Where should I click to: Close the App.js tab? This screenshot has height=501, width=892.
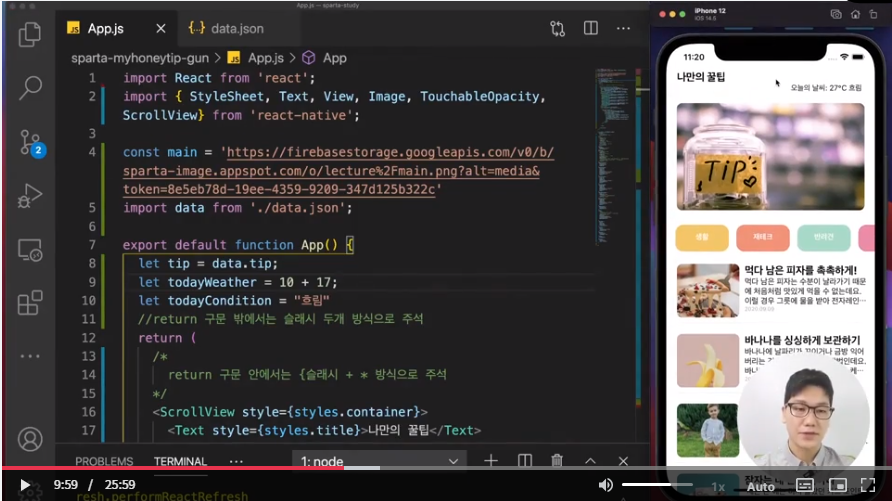(x=161, y=28)
